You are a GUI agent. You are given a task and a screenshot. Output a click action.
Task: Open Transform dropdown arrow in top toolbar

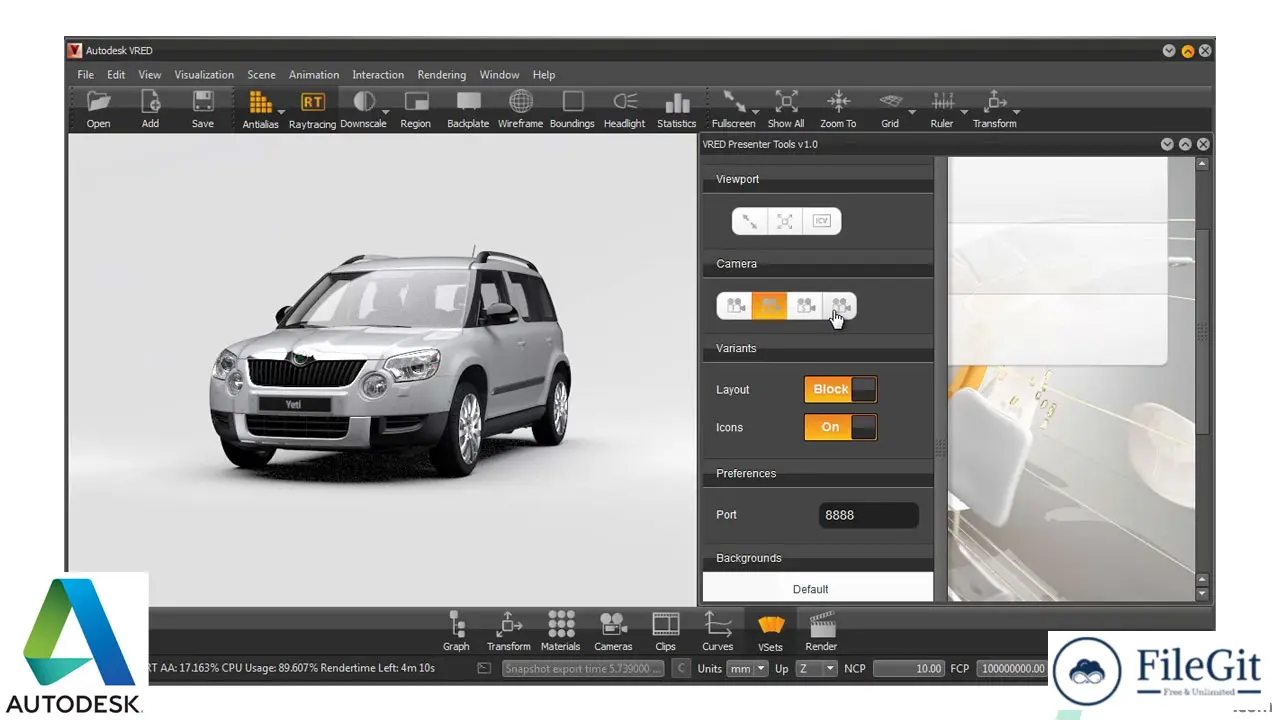coord(1016,112)
